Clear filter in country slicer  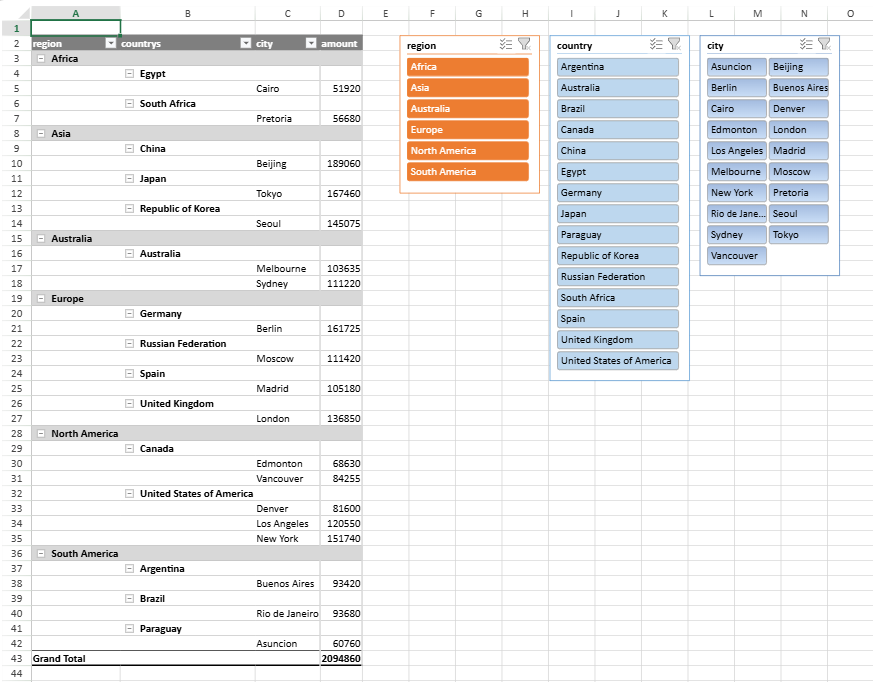[x=674, y=44]
